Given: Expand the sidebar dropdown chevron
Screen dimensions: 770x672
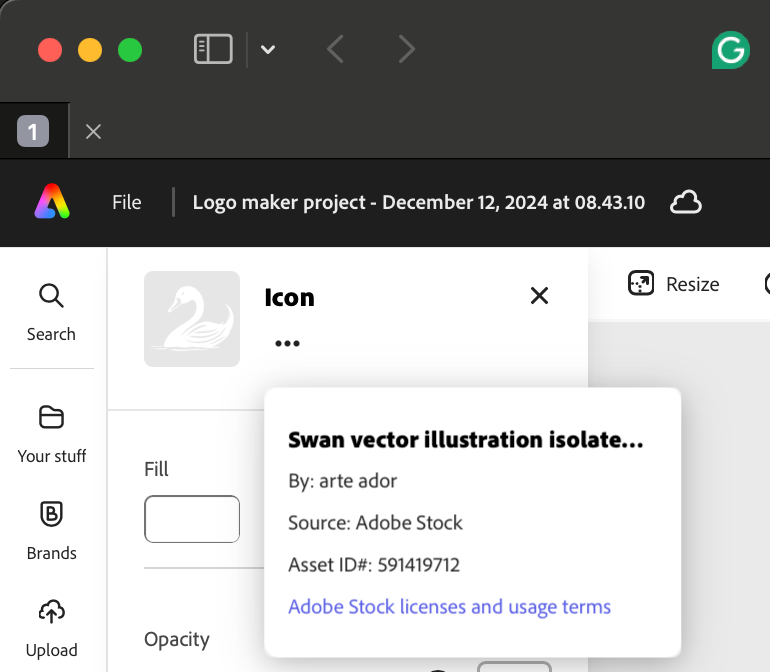Looking at the screenshot, I should click(x=268, y=49).
